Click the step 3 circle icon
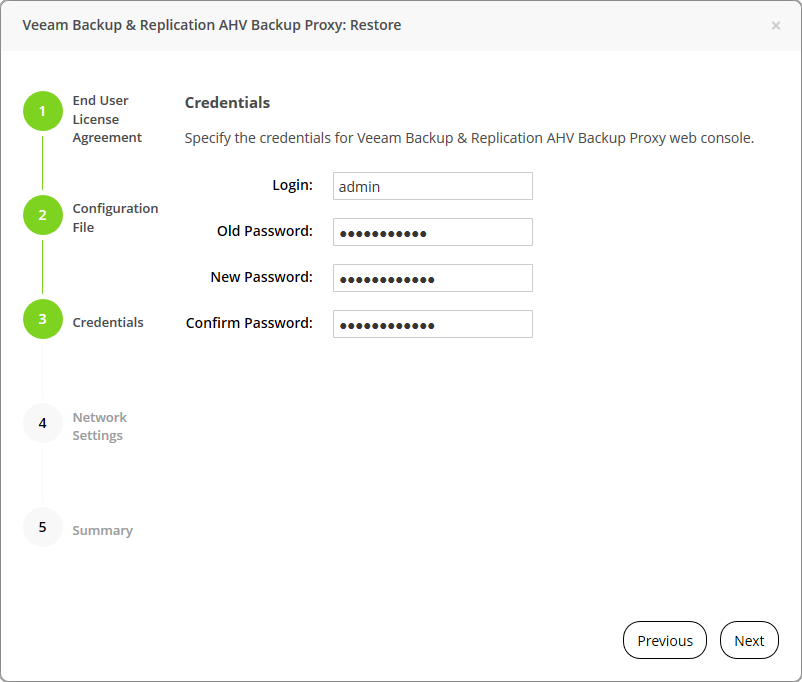The image size is (802, 682). click(x=42, y=319)
